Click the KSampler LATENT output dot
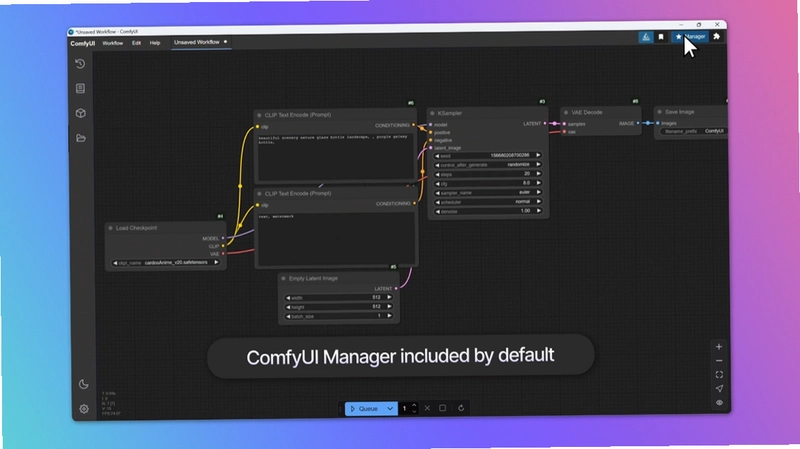 point(545,123)
